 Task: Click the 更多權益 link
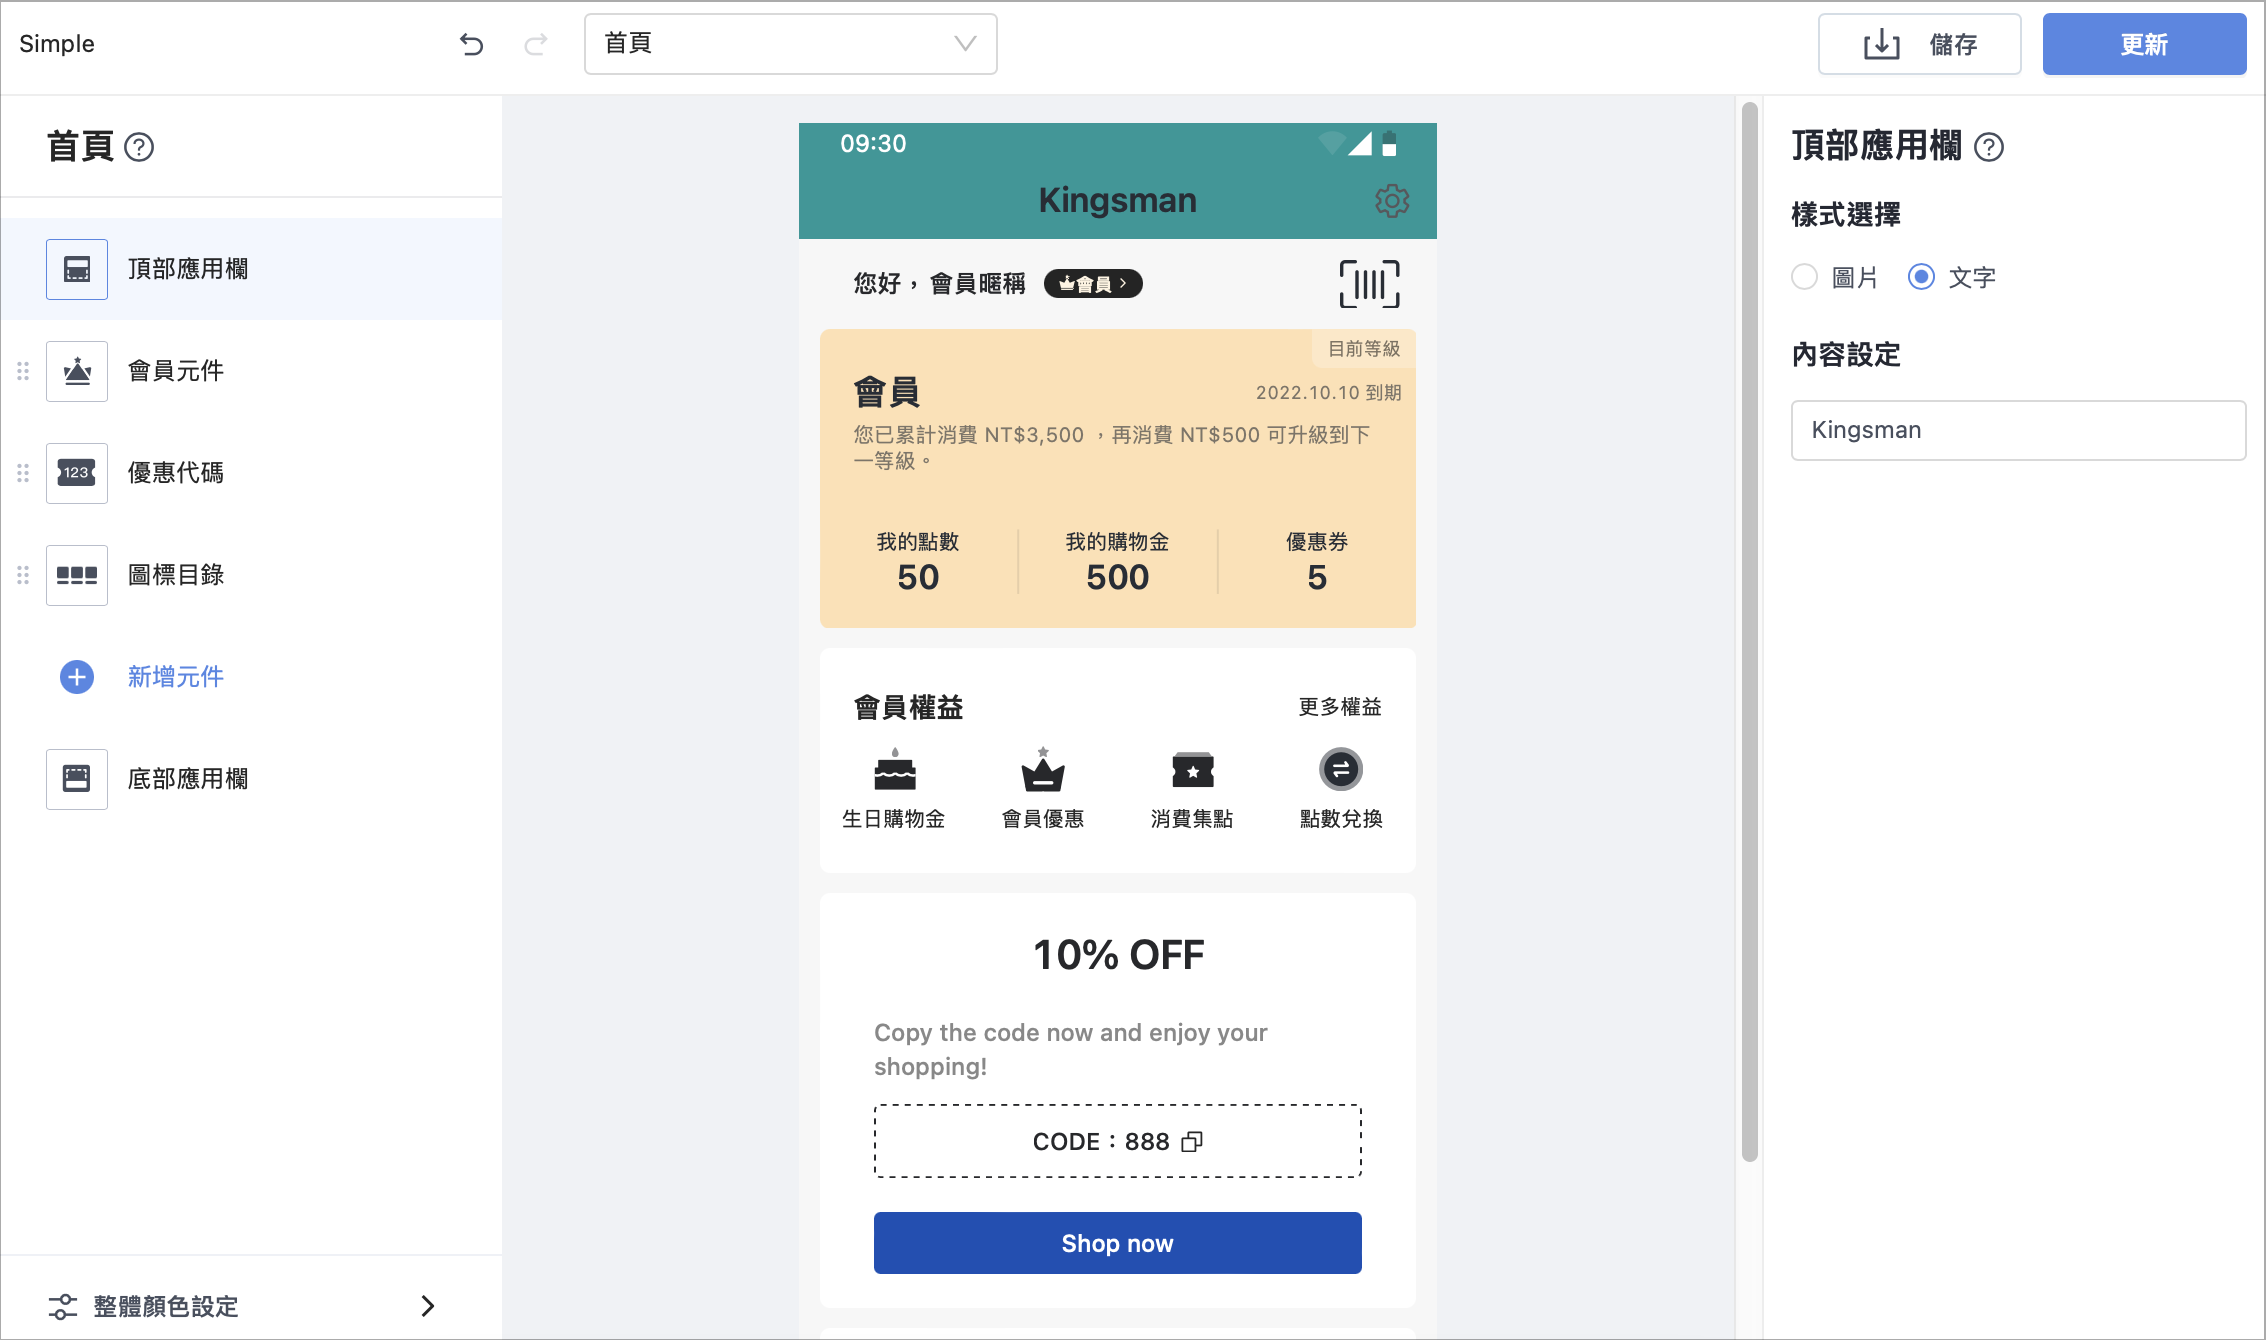point(1340,707)
